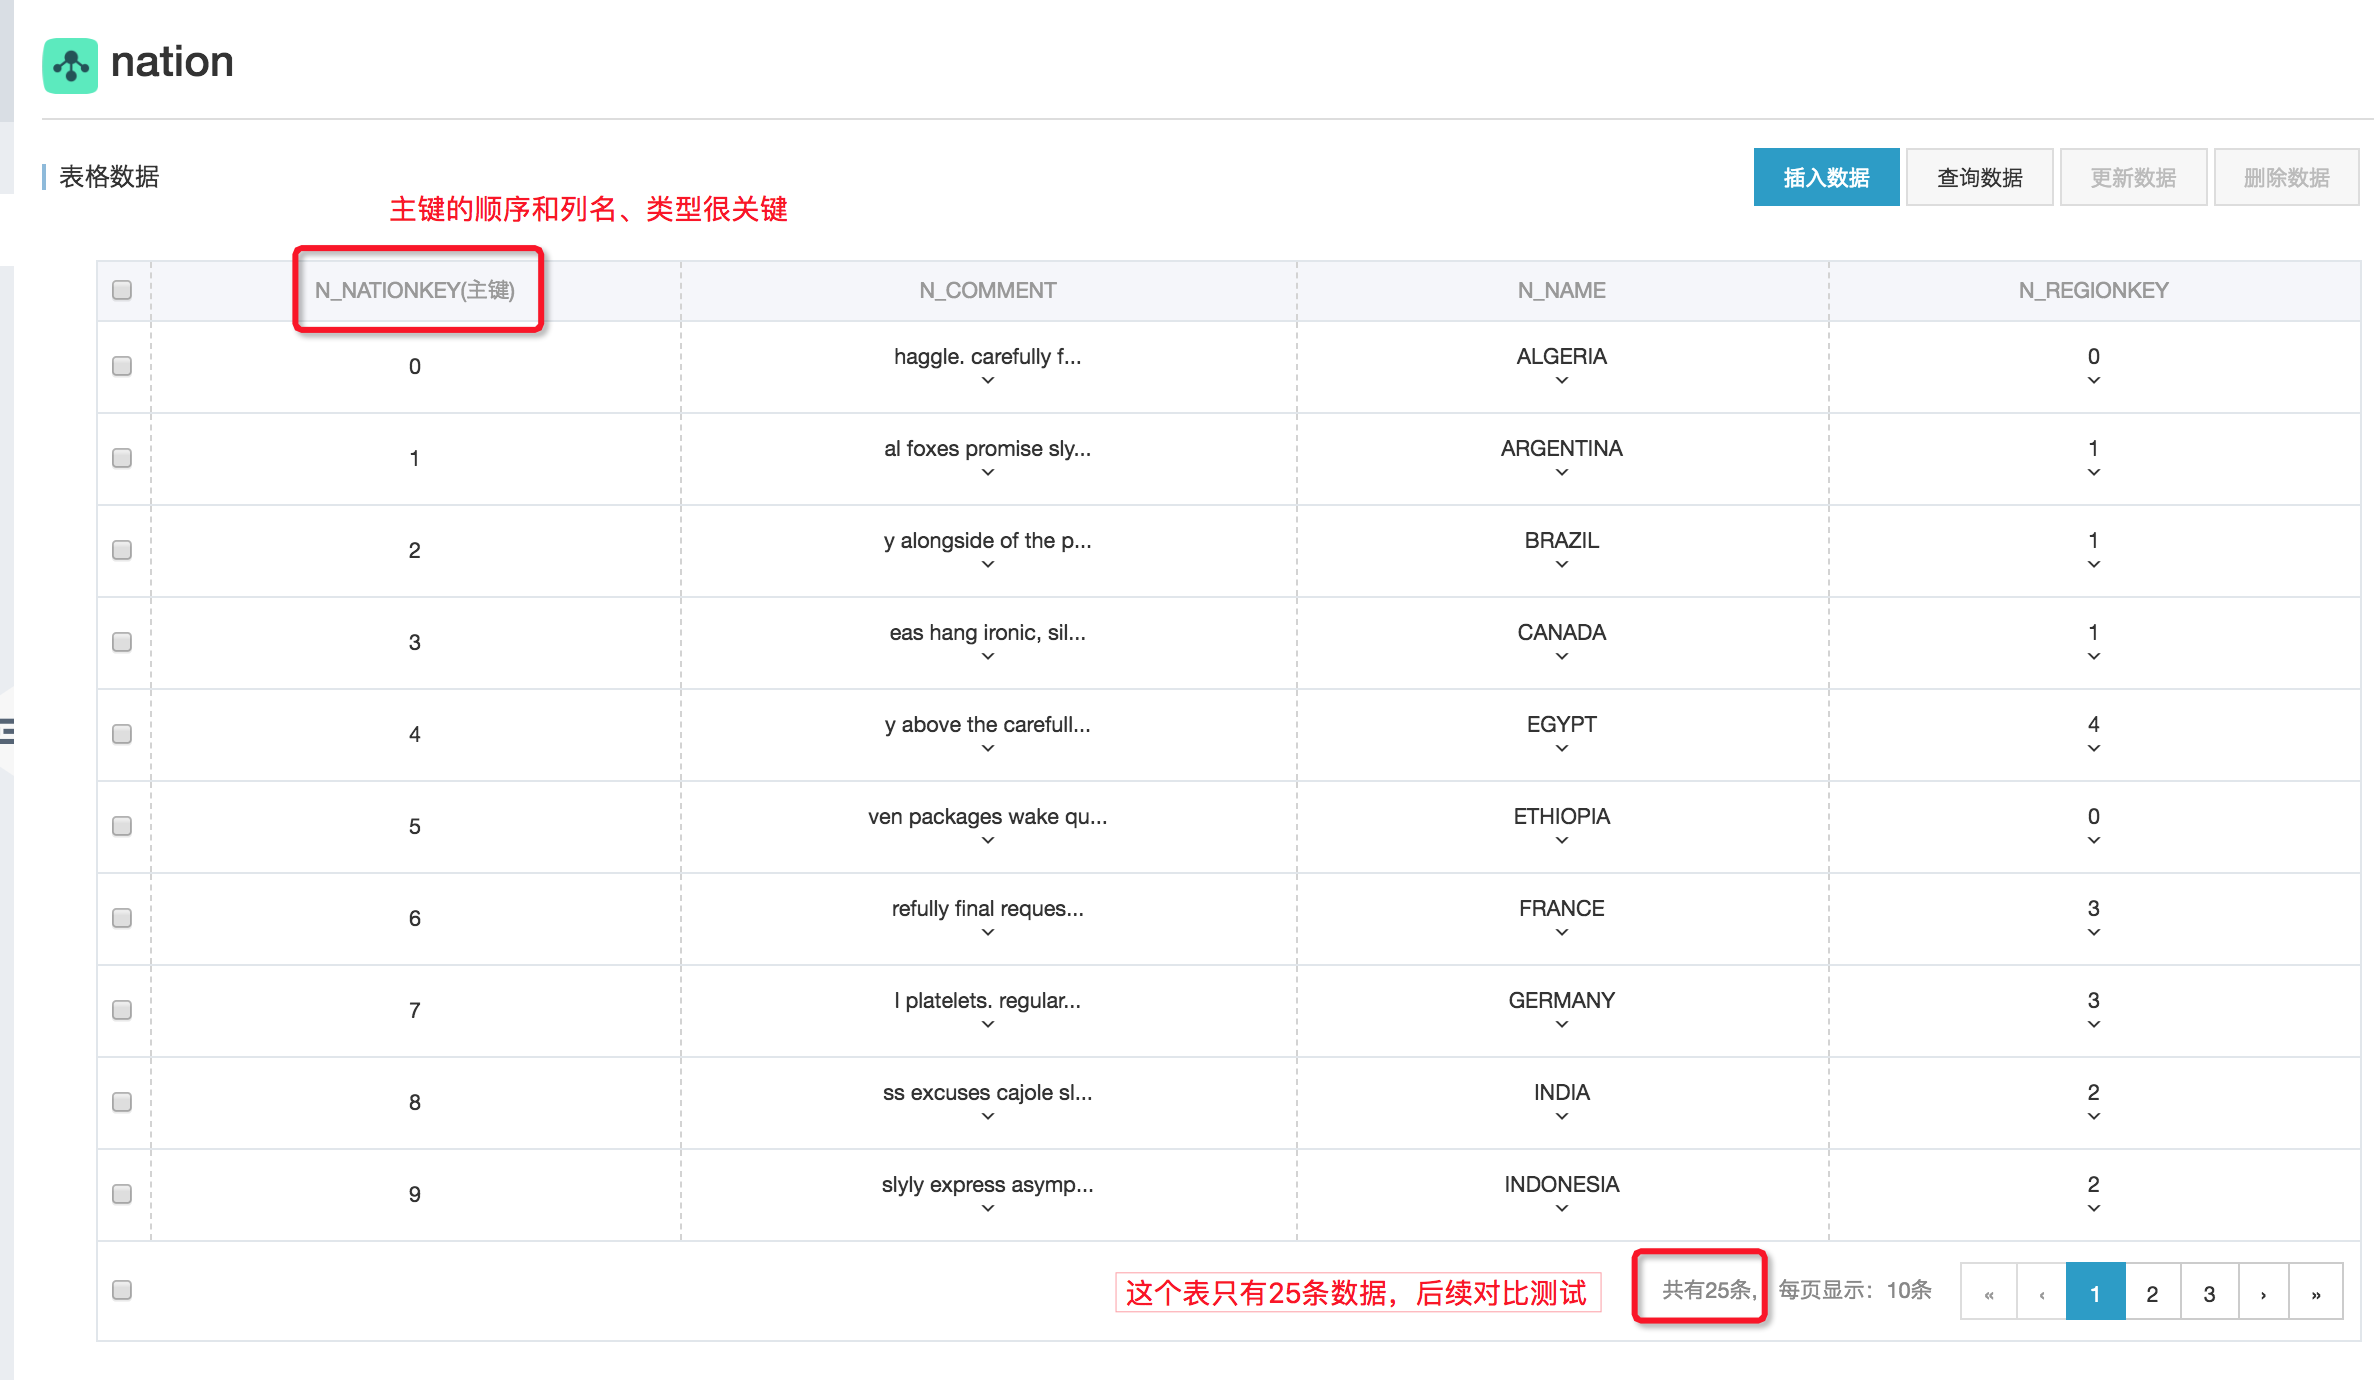The image size is (2374, 1380).
Task: Jump to last page with » button
Action: tap(2316, 1293)
